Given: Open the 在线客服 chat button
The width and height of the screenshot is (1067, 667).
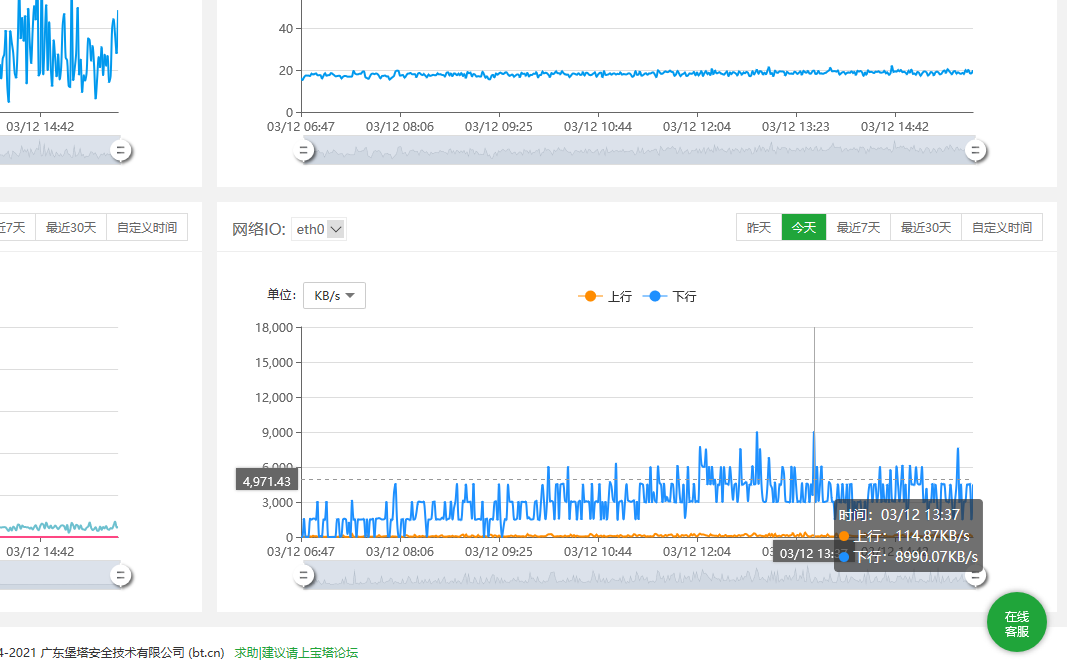Looking at the screenshot, I should pos(1017,623).
